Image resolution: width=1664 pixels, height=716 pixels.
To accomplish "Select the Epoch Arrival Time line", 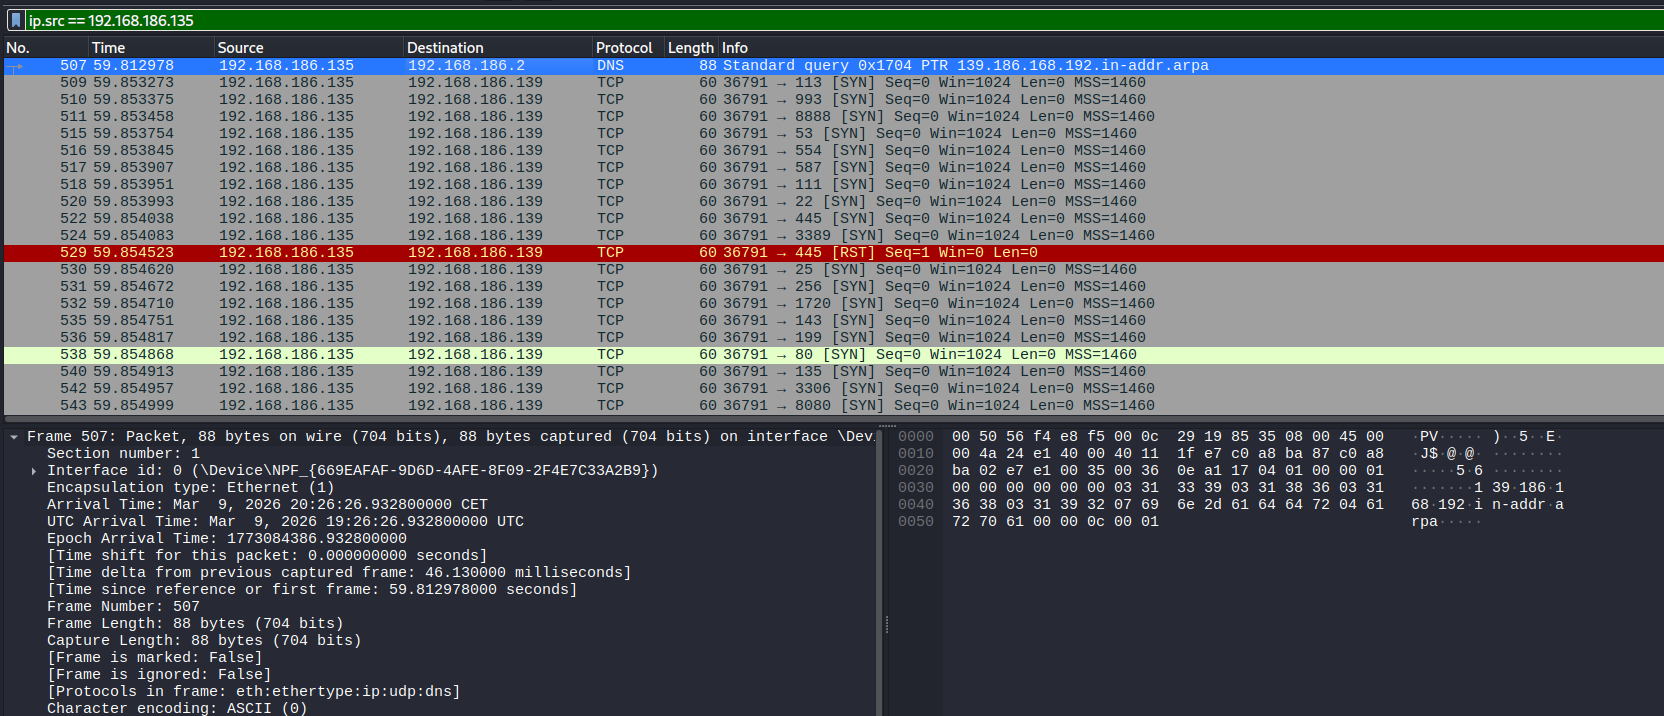I will point(227,538).
